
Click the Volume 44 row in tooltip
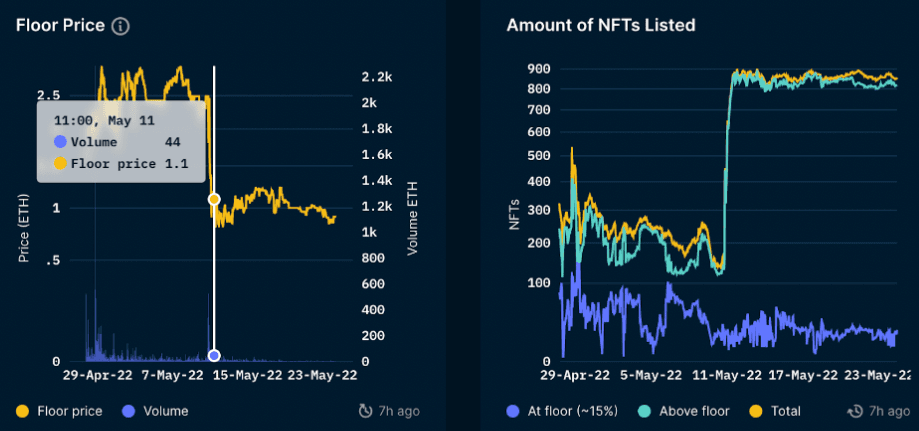click(120, 142)
